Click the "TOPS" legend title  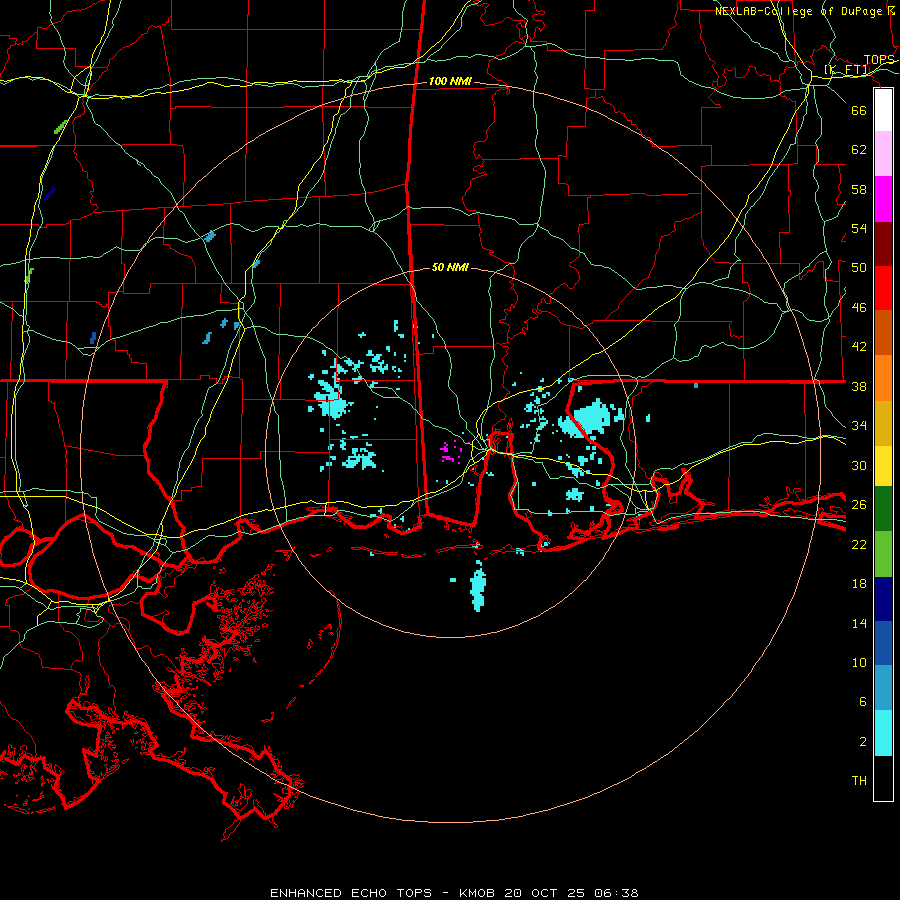point(879,60)
